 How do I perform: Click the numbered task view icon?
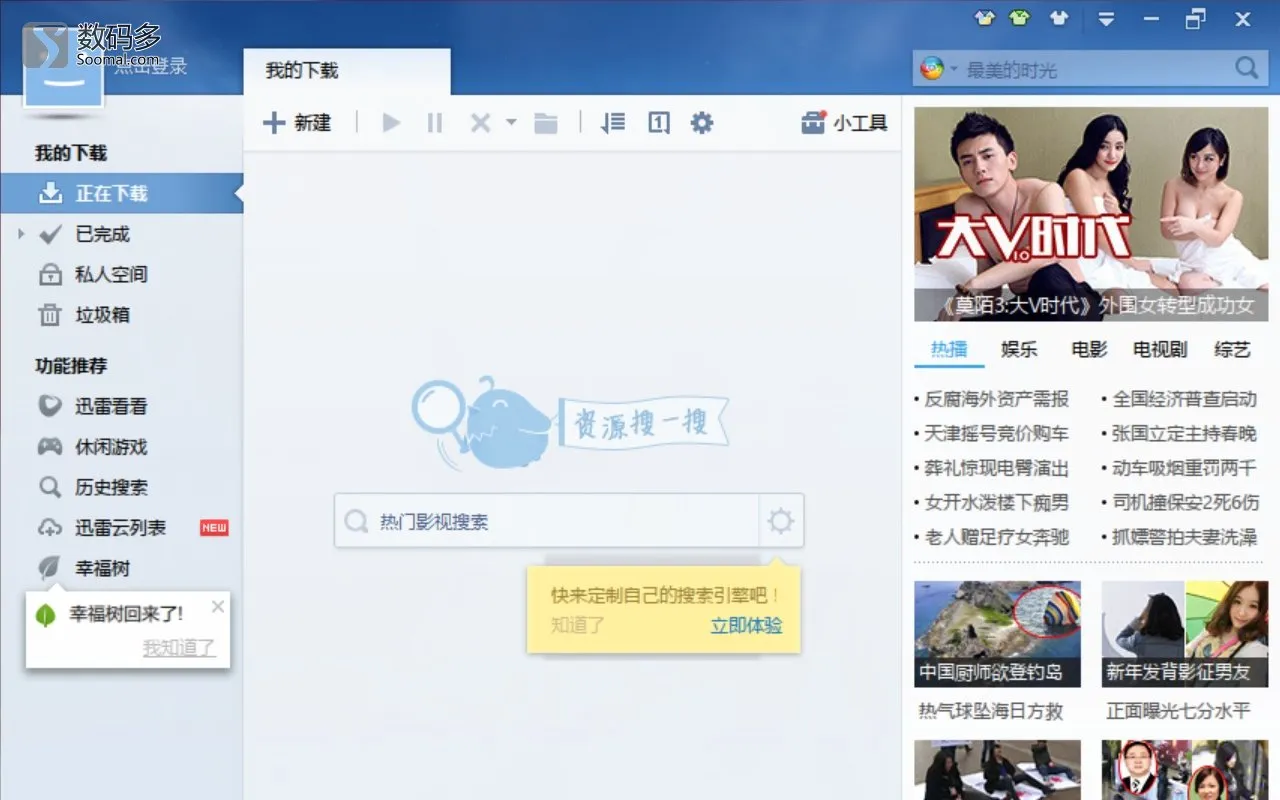pyautogui.click(x=658, y=123)
